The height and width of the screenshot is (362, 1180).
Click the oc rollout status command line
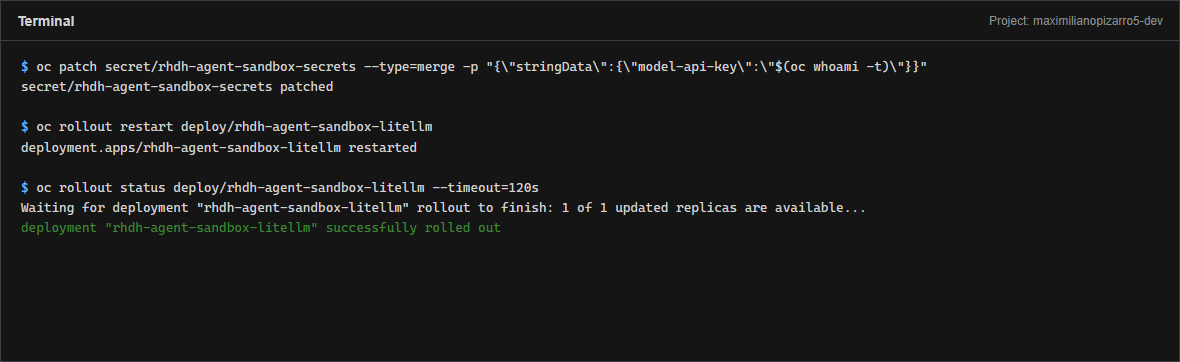[280, 187]
